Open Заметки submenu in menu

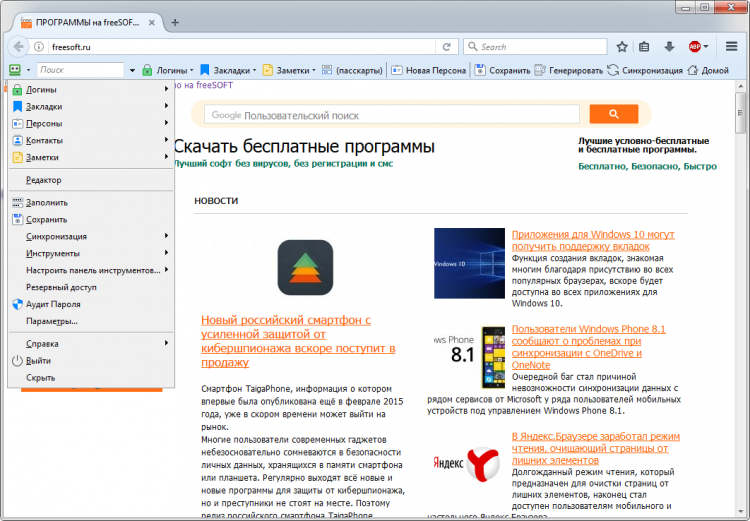tap(91, 157)
